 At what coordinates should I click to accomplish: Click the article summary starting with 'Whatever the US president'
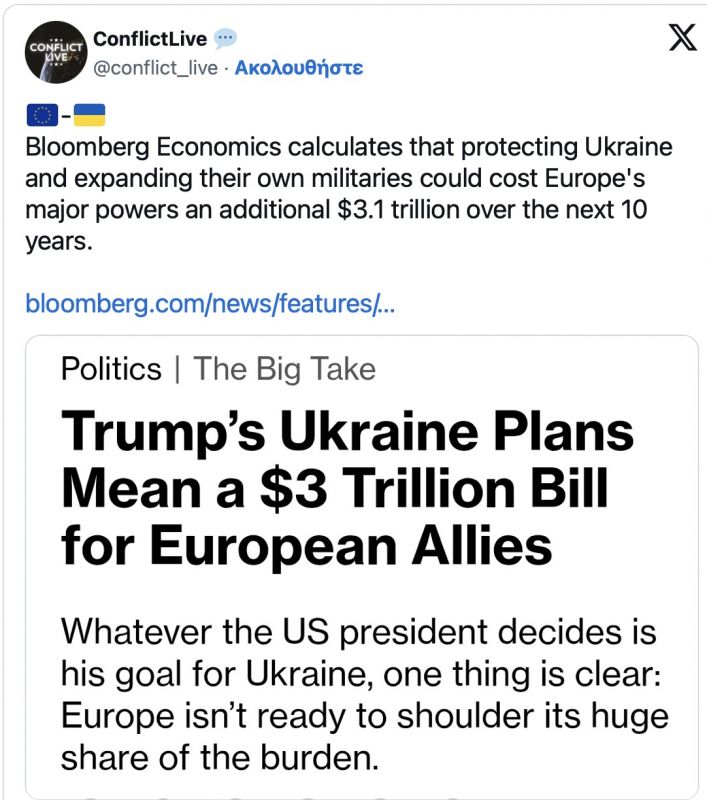[x=360, y=632]
